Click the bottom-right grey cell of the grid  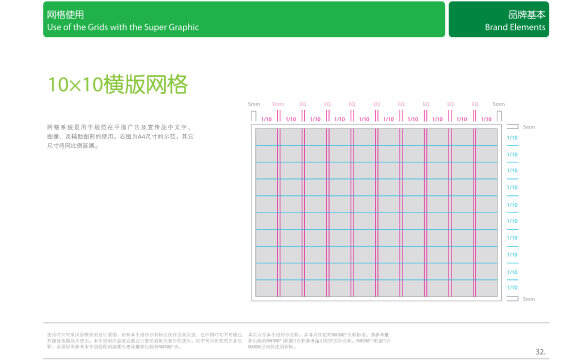(x=487, y=288)
